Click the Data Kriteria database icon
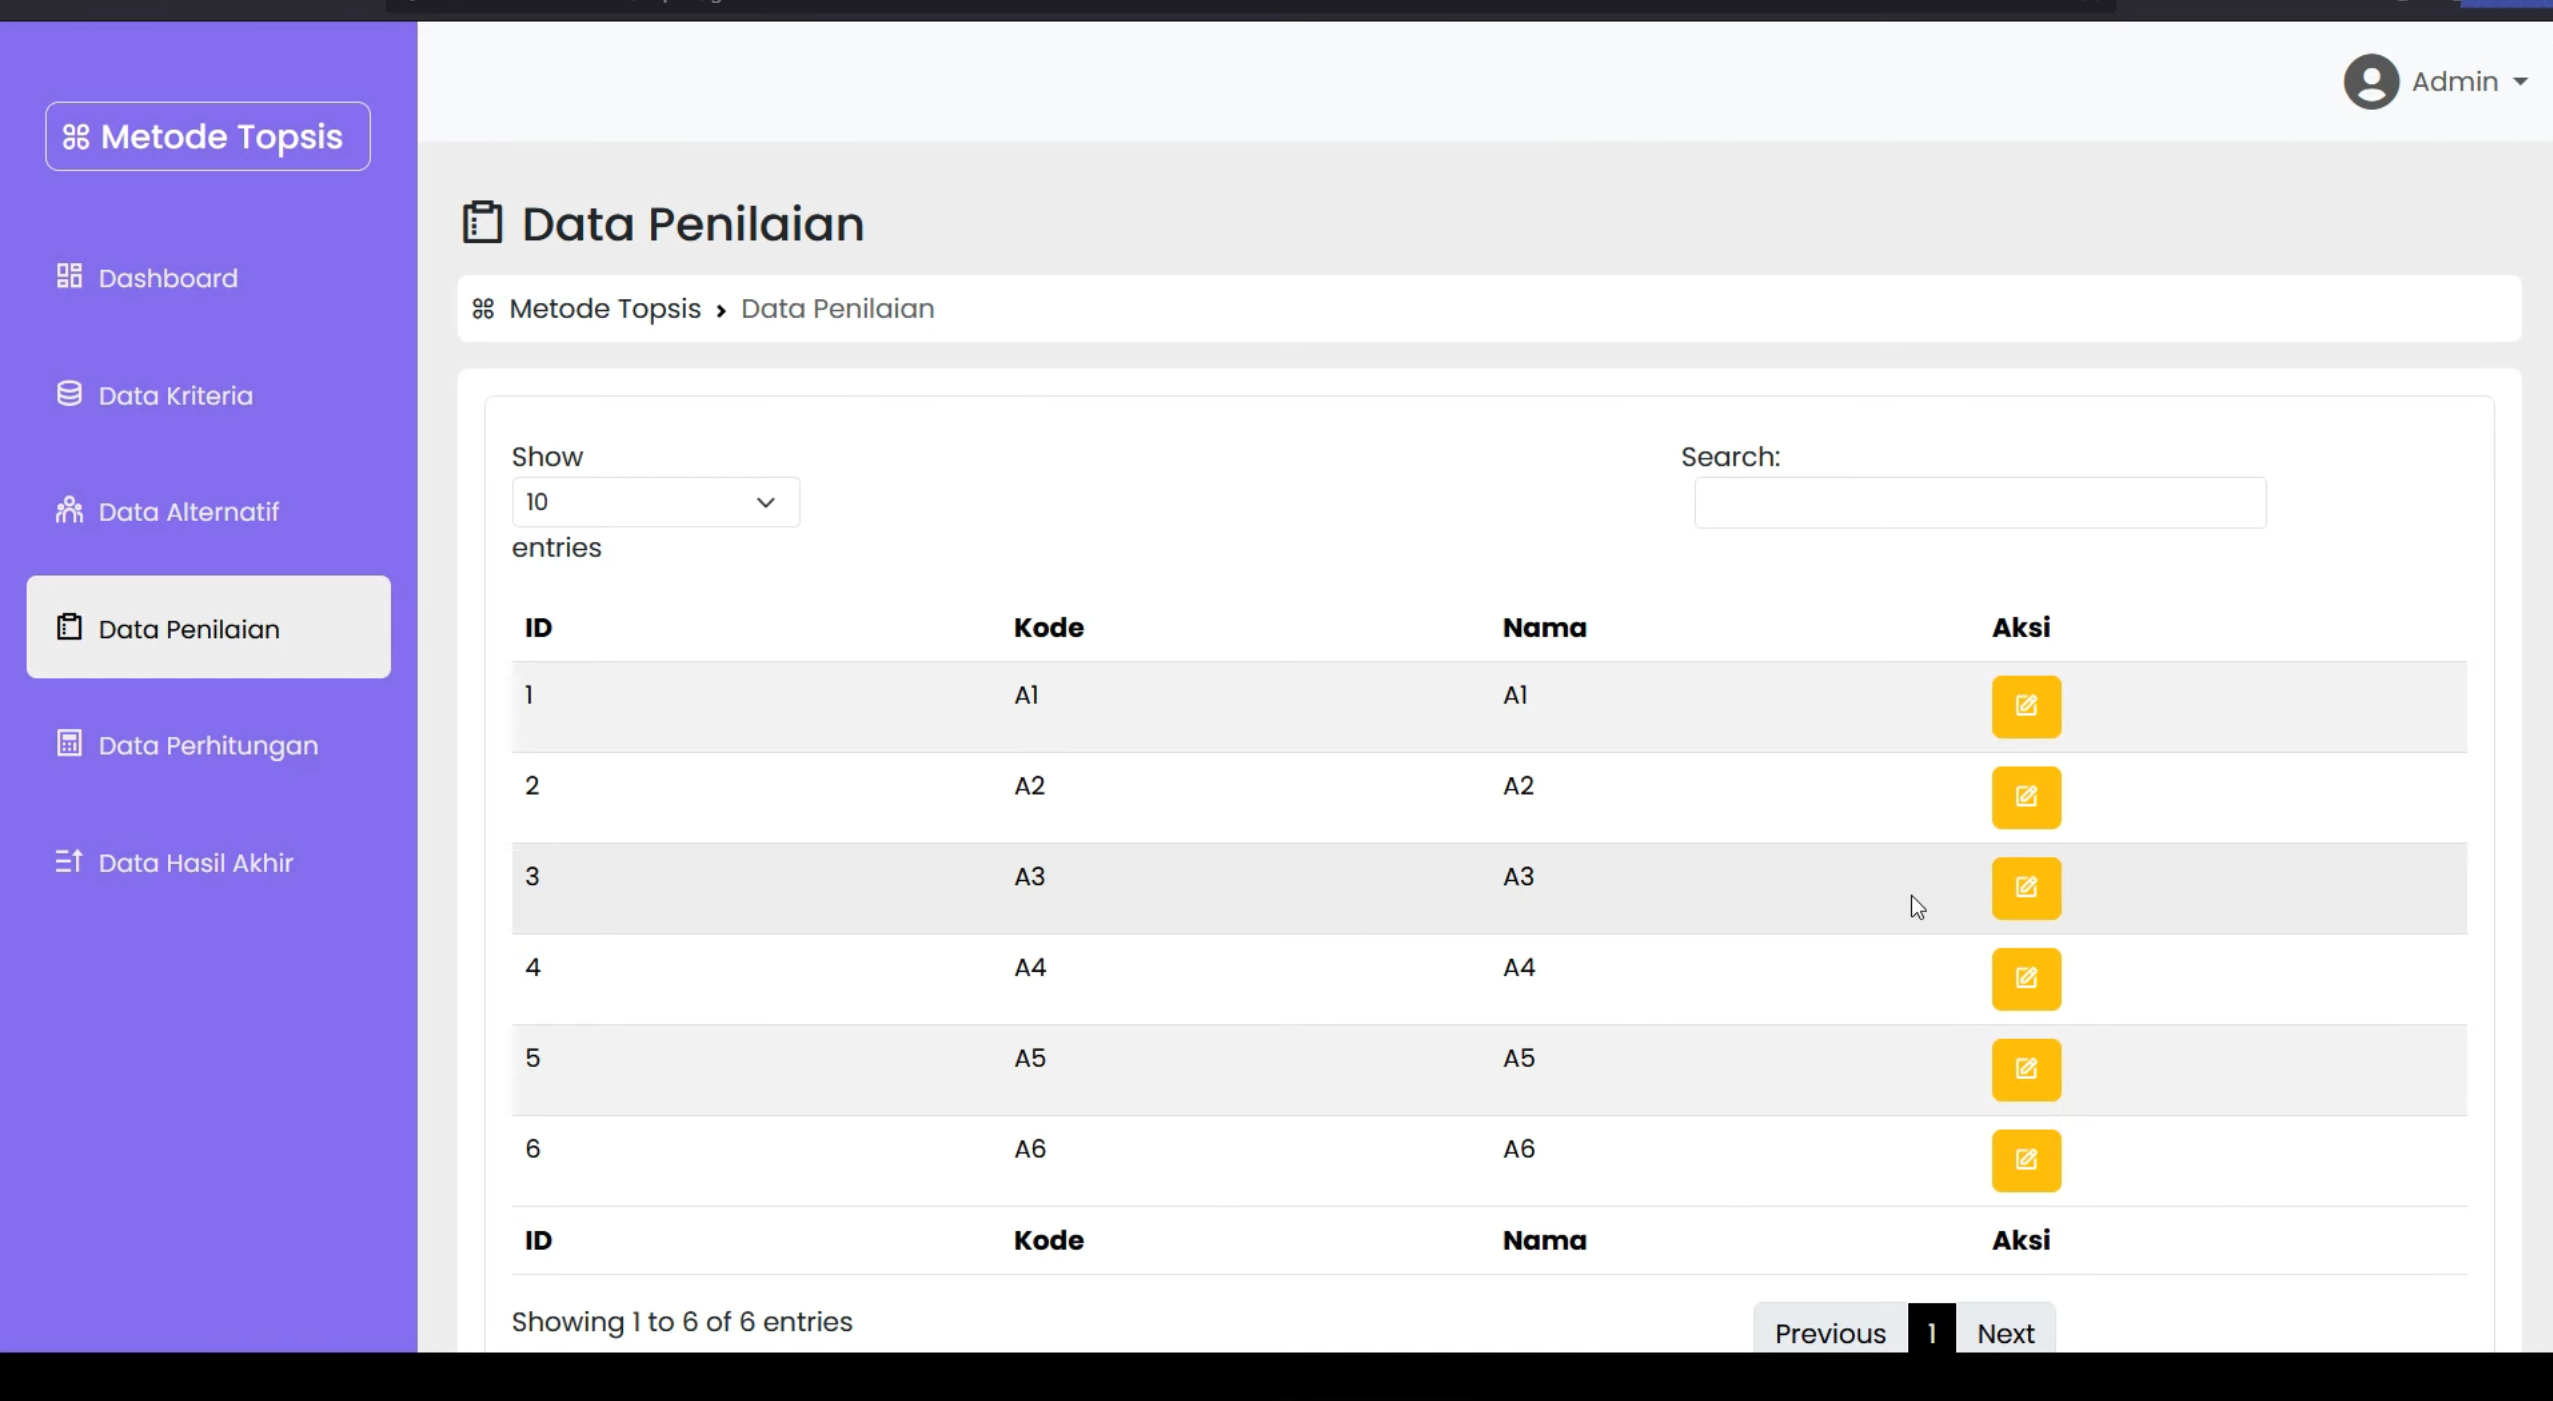 tap(69, 394)
